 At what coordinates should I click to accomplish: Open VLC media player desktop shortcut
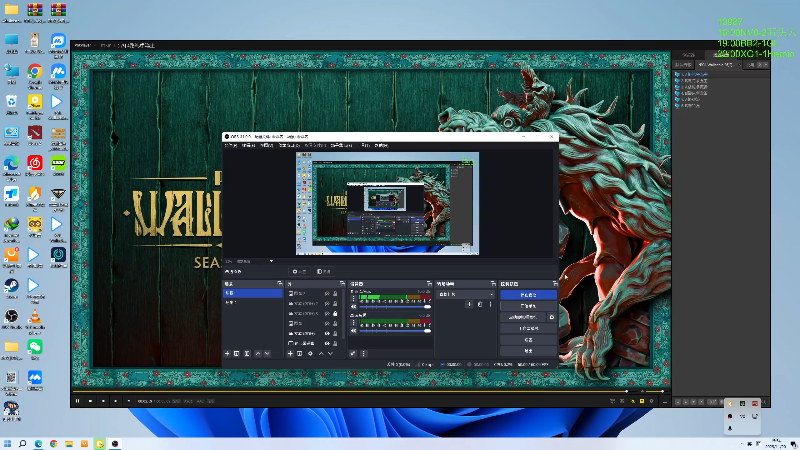pos(35,321)
